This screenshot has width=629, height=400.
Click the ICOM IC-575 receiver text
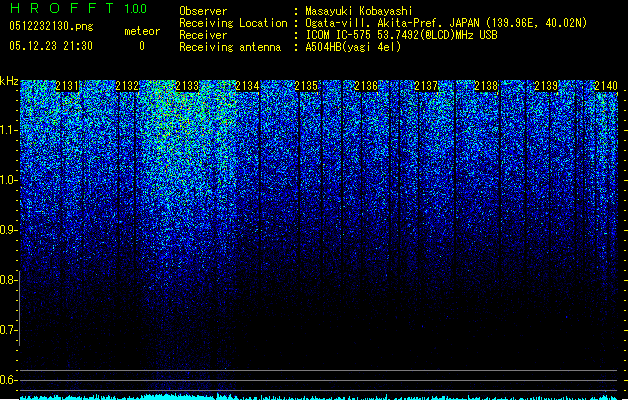pos(401,35)
